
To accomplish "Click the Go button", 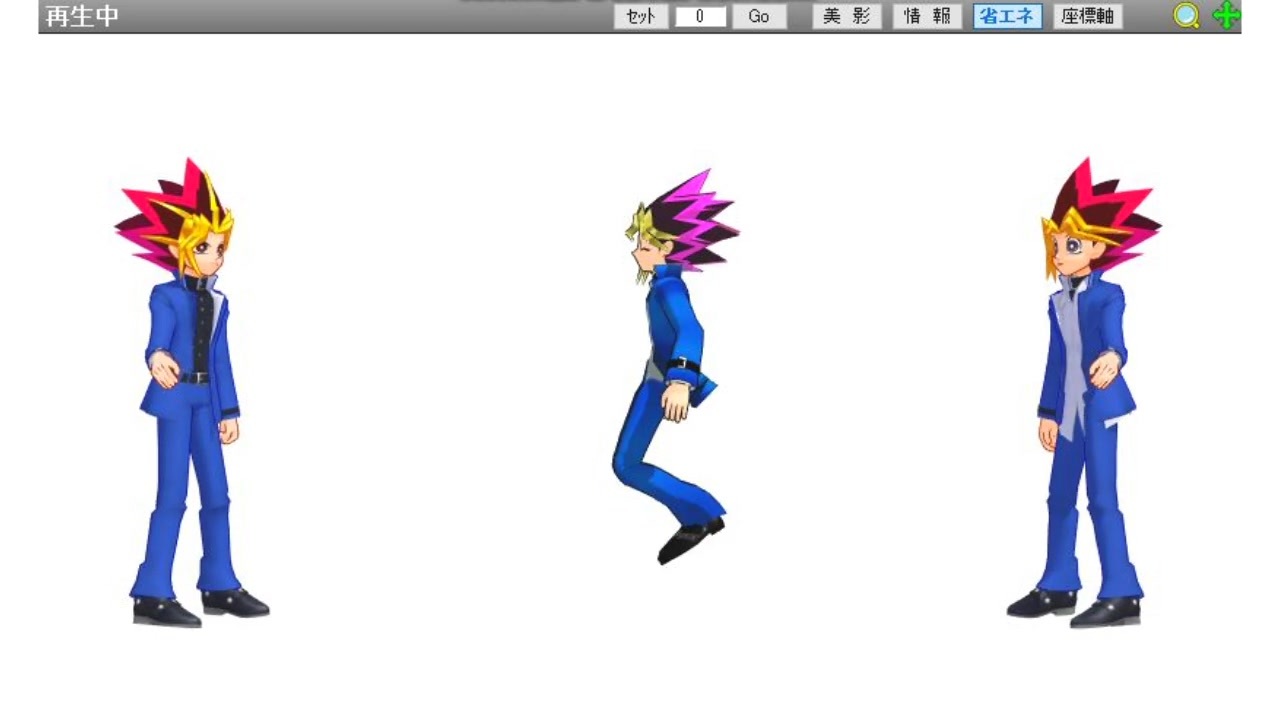I will [x=759, y=16].
